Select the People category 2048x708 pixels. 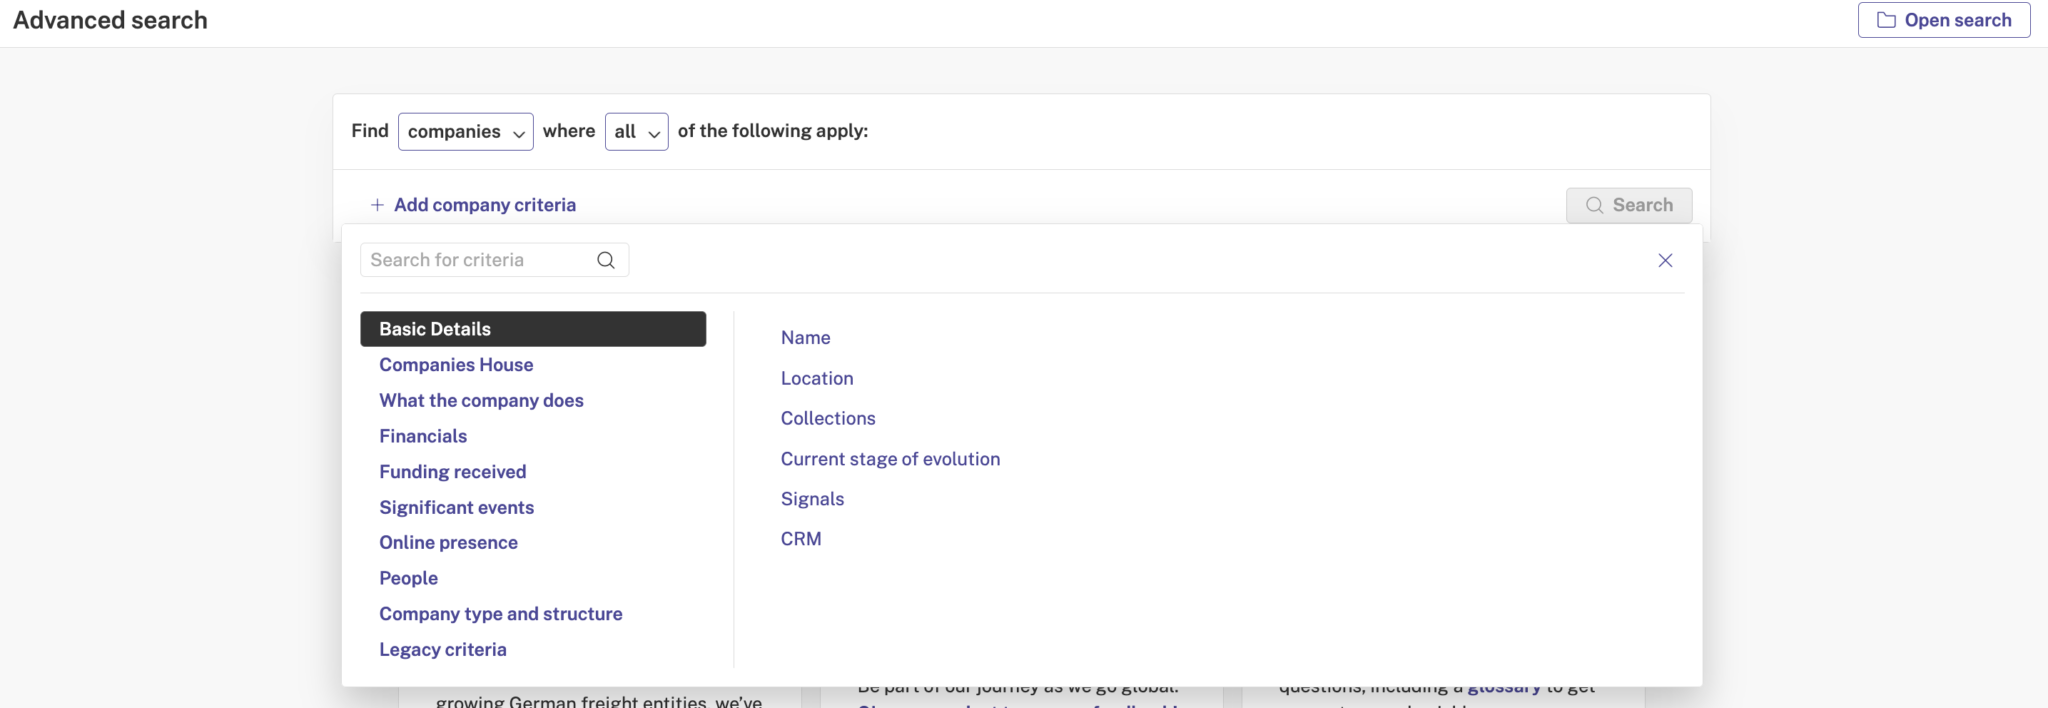pos(408,578)
